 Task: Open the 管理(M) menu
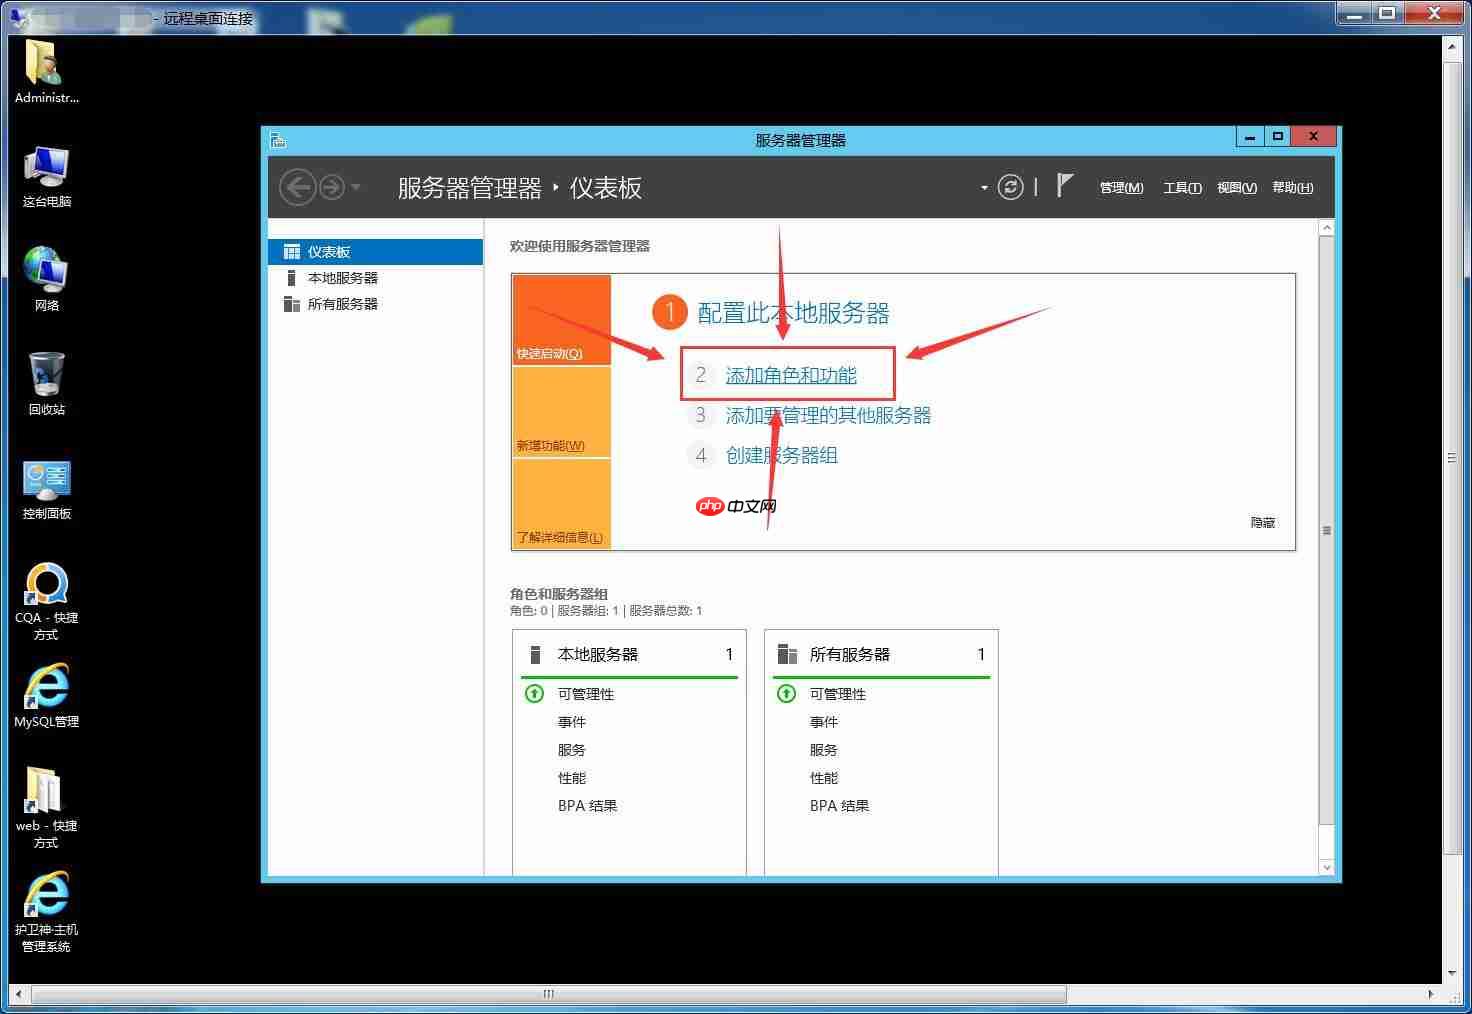coord(1120,187)
